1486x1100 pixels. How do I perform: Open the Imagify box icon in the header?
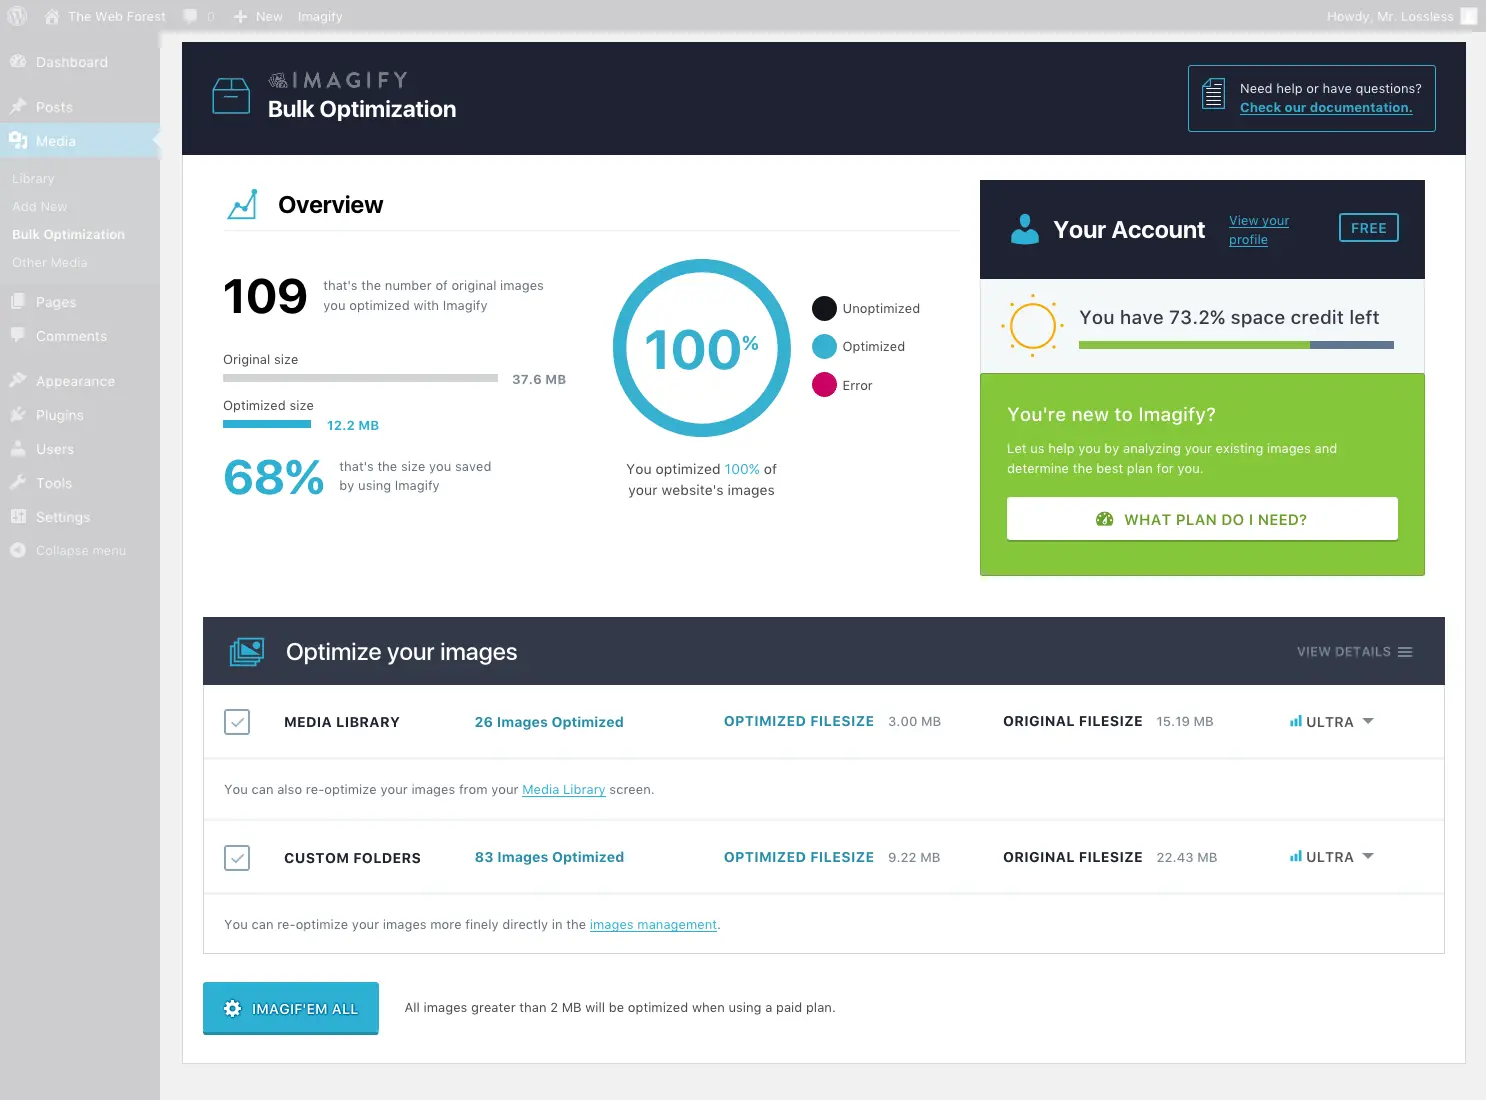pyautogui.click(x=231, y=95)
